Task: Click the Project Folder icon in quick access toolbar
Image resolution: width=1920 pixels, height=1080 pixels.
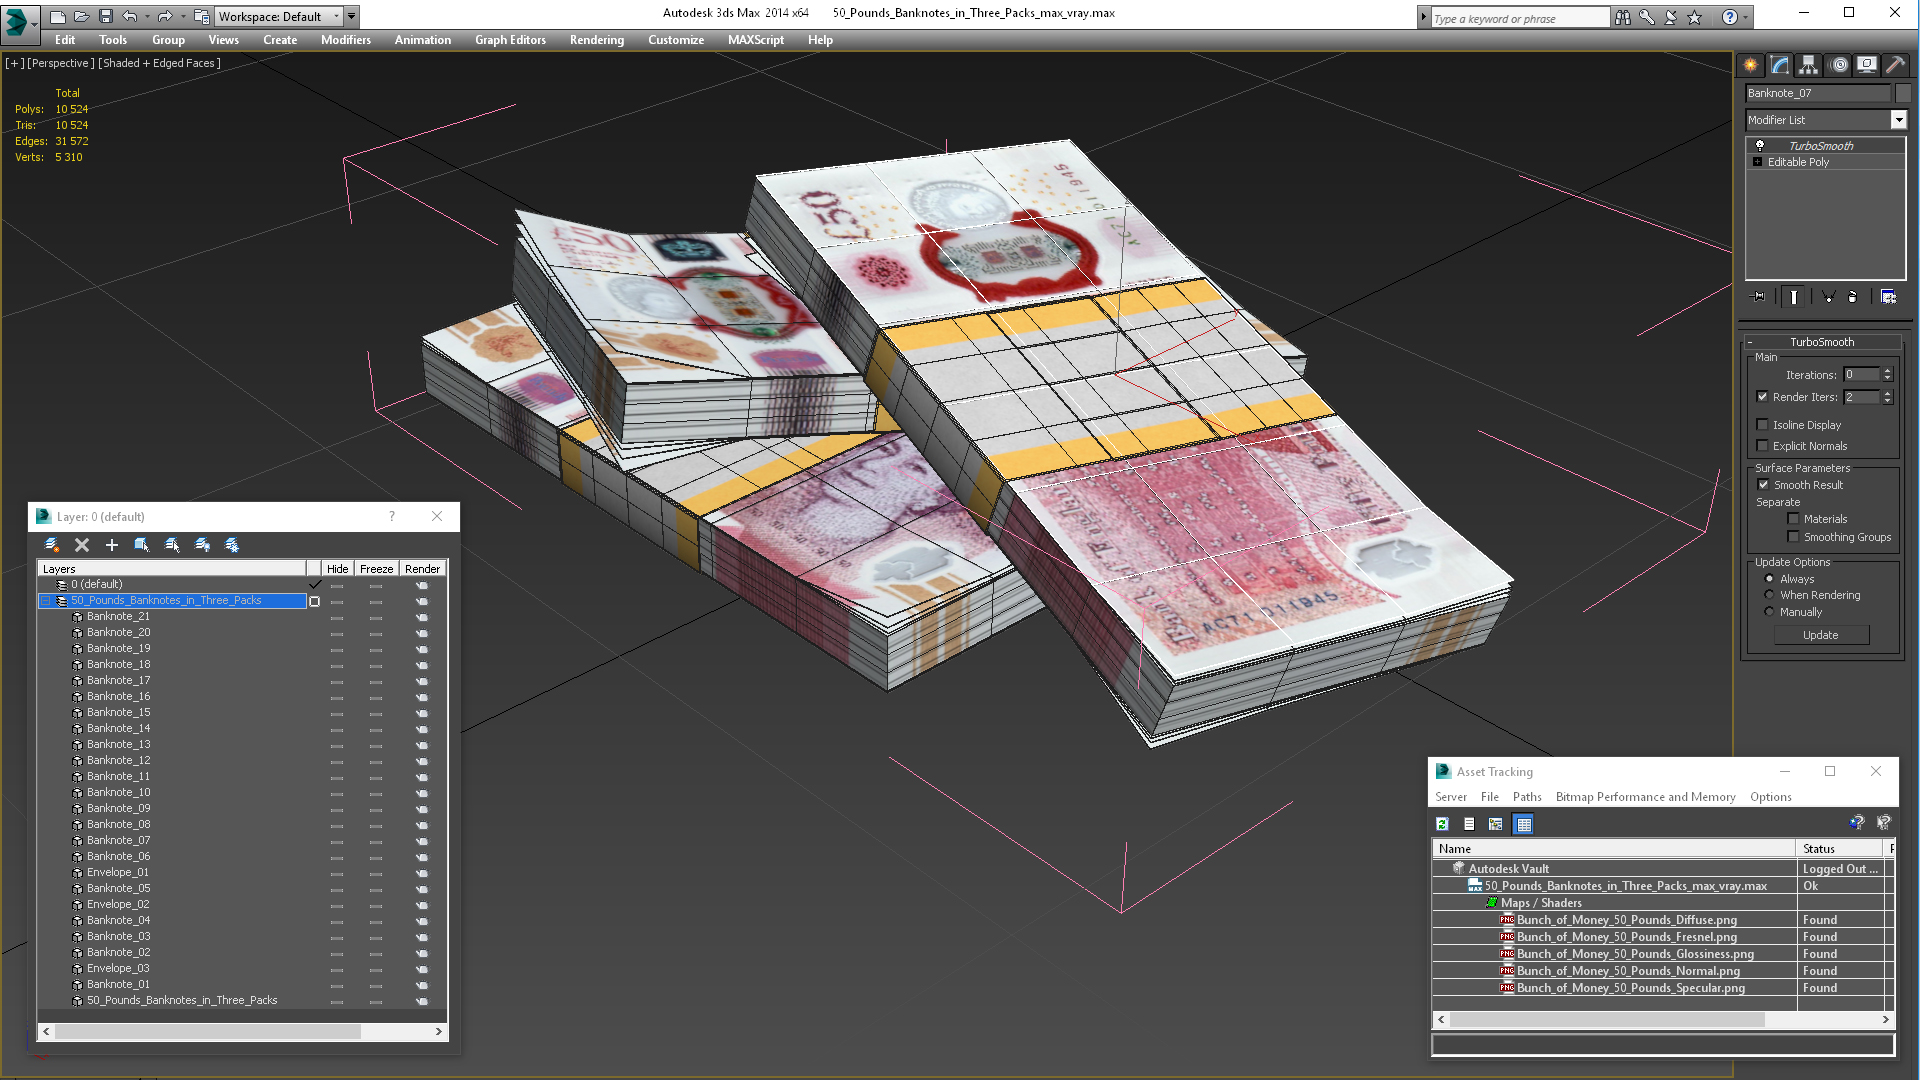Action: [x=201, y=16]
